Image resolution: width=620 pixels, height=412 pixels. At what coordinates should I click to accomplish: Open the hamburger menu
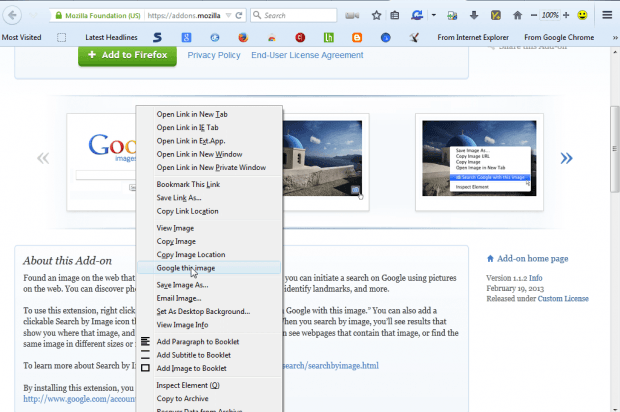click(x=607, y=15)
